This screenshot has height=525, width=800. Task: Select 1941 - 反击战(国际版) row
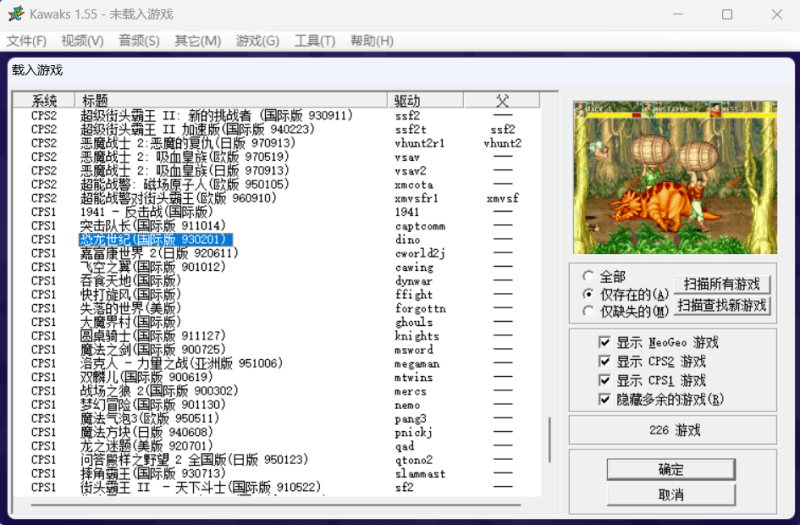click(x=276, y=212)
